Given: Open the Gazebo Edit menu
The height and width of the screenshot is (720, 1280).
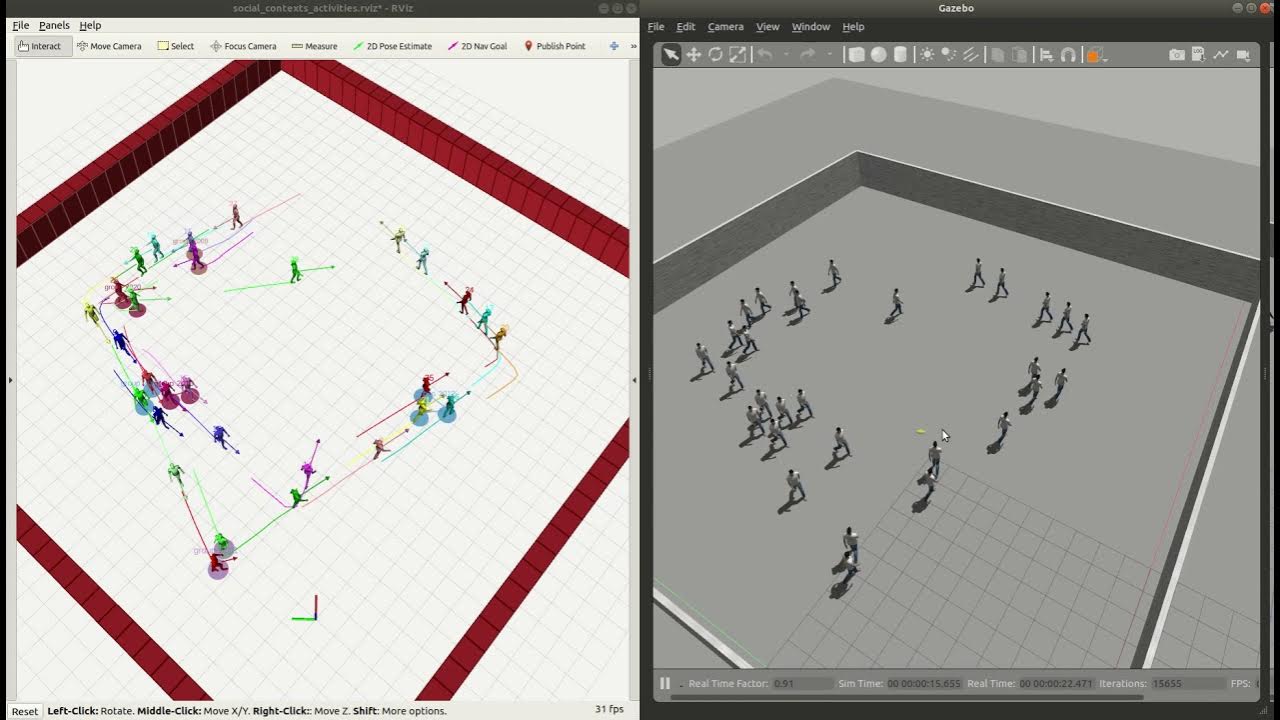Looking at the screenshot, I should [685, 27].
